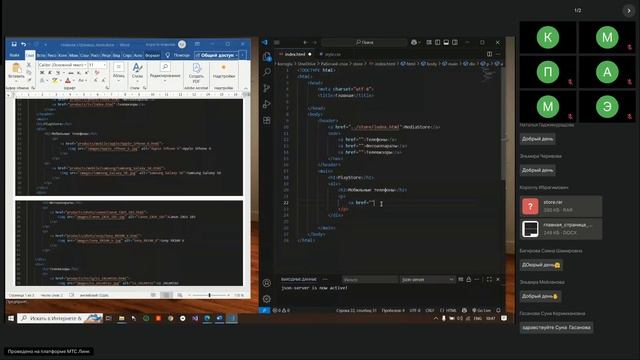The height and width of the screenshot is (360, 640).
Task: Open Manage gear icon in VS Code
Action: pyautogui.click(x=267, y=299)
